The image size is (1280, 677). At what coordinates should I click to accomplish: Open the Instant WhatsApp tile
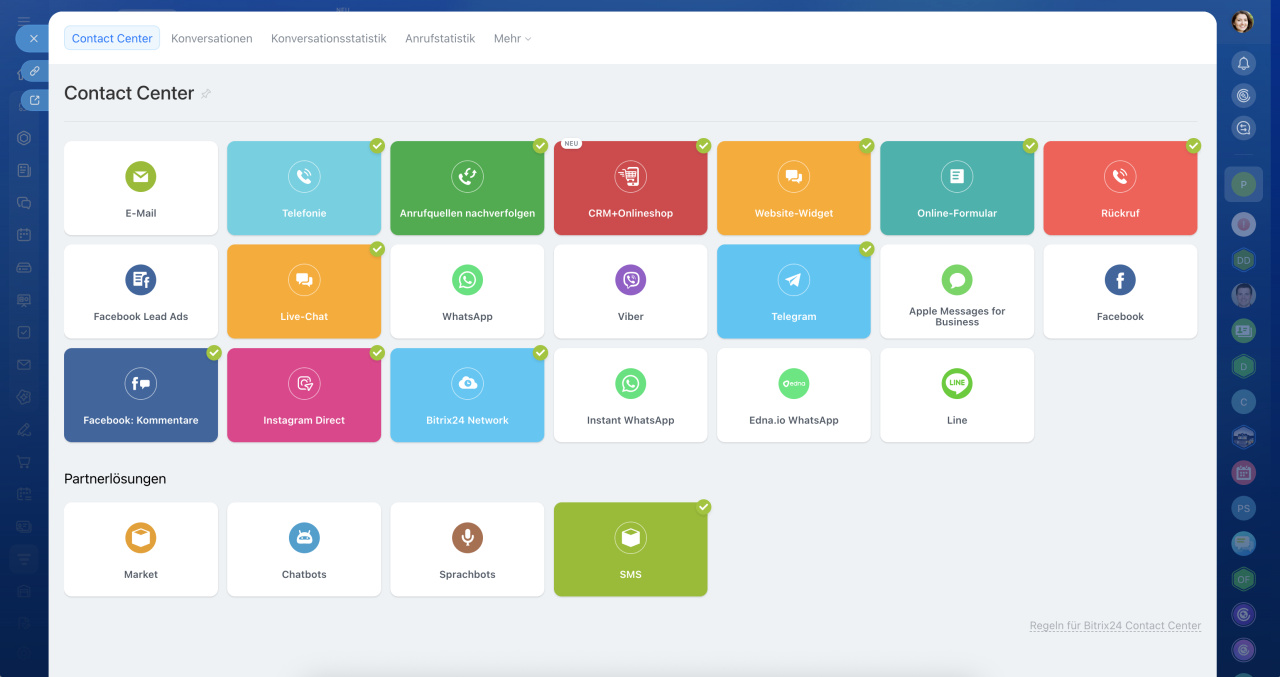[x=630, y=395]
